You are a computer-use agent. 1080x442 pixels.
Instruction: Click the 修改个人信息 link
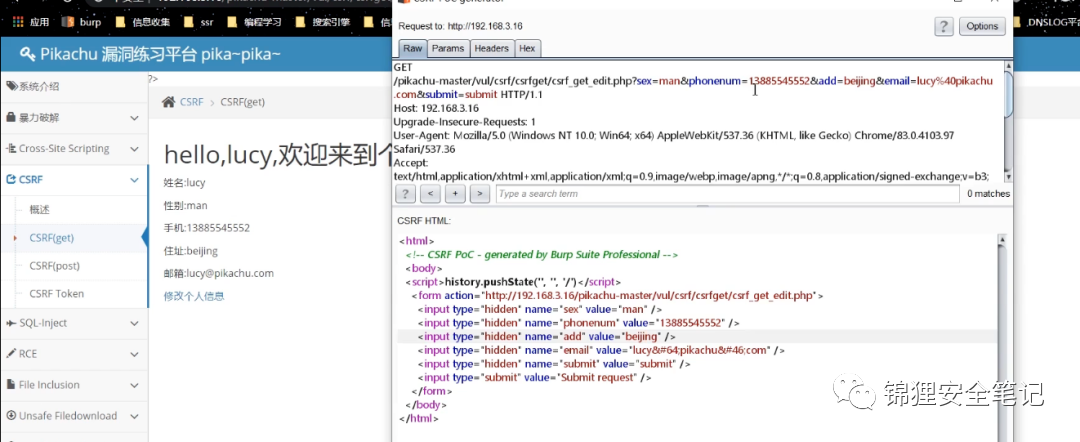(x=194, y=296)
